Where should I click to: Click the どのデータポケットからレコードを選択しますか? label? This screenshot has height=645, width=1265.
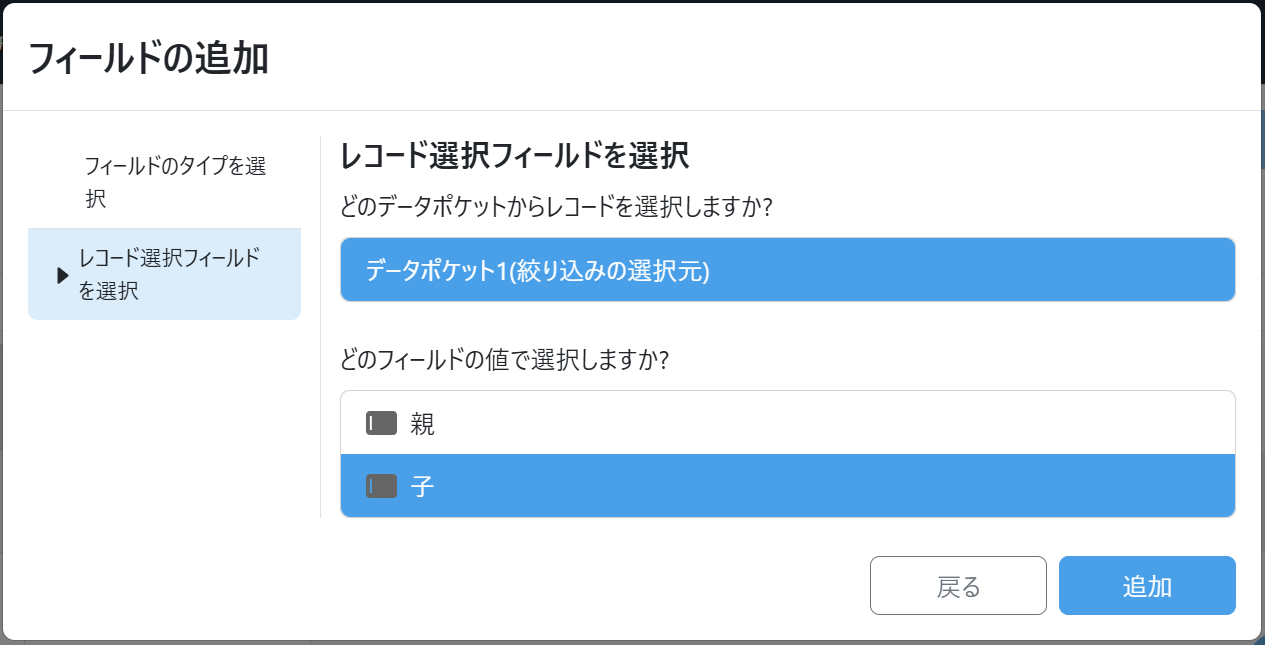click(559, 207)
